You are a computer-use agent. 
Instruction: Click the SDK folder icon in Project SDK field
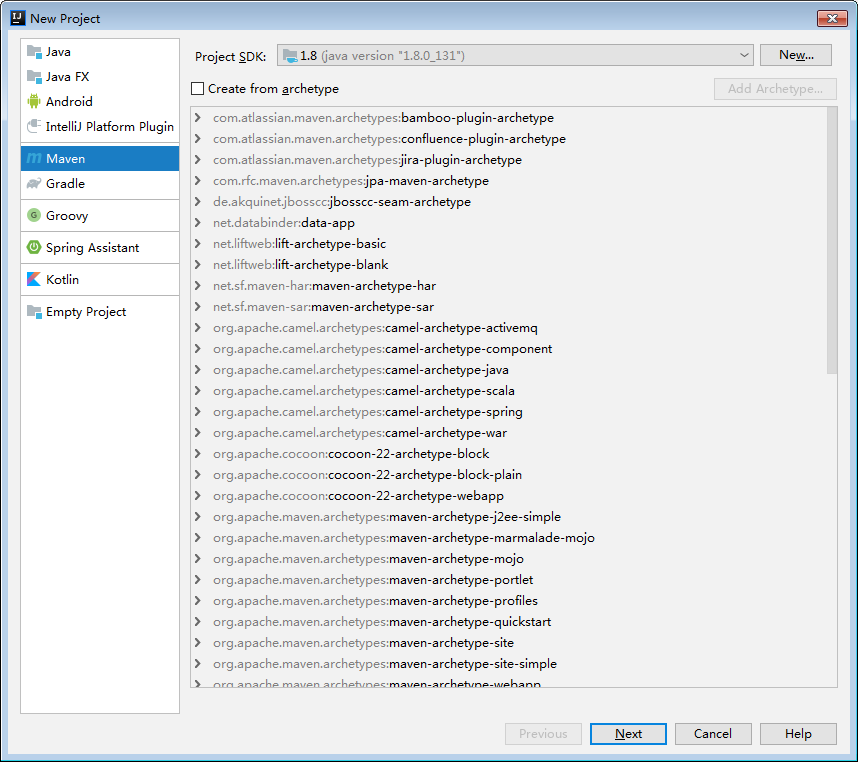(290, 56)
